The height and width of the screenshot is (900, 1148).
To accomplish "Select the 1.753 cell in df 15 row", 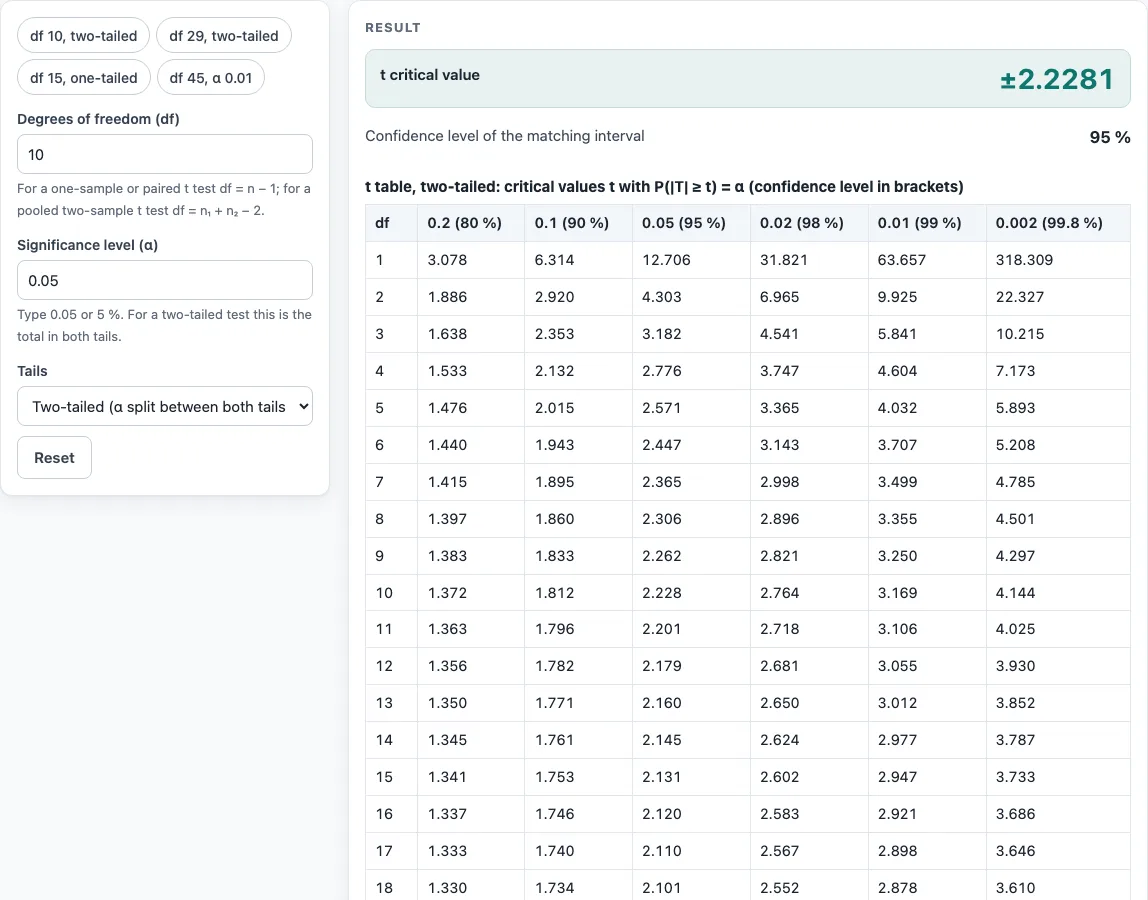I will click(554, 777).
